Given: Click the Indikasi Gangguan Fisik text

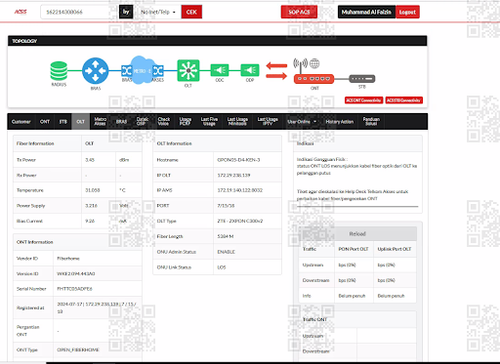Looking at the screenshot, I should (322, 159).
